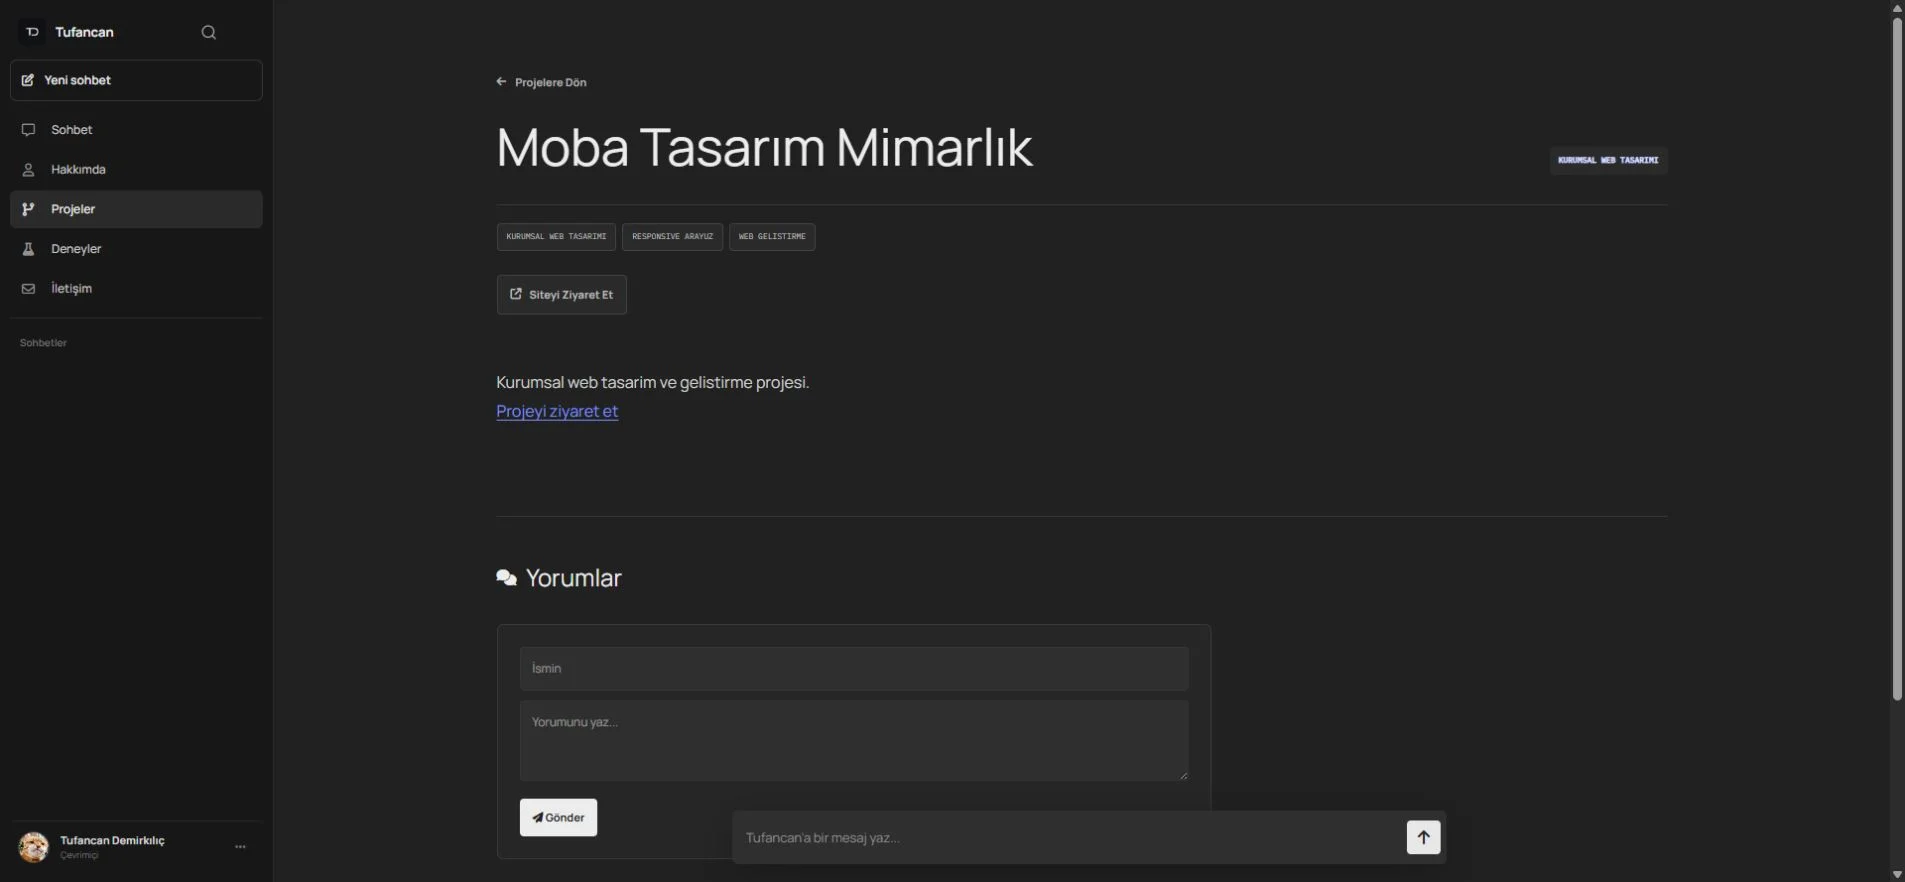The height and width of the screenshot is (882, 1905).
Task: Click the scrollbar down arrow
Action: coord(1897,875)
